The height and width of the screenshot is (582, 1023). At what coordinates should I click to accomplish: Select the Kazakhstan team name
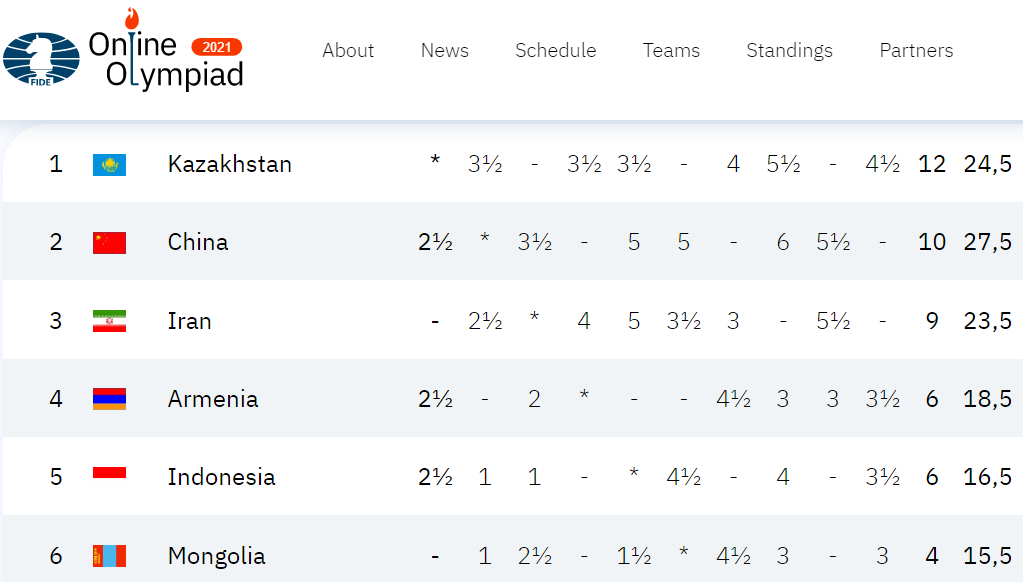(x=230, y=164)
